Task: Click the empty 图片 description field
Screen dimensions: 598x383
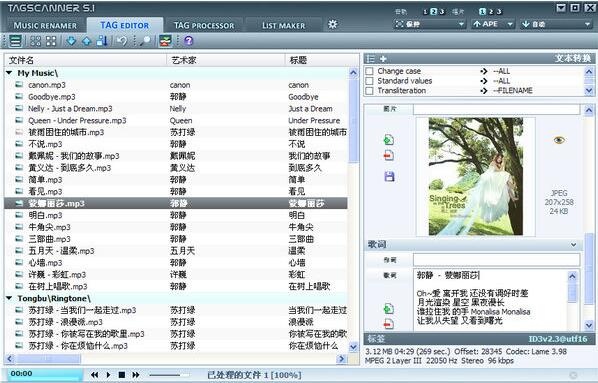Action: tap(496, 109)
